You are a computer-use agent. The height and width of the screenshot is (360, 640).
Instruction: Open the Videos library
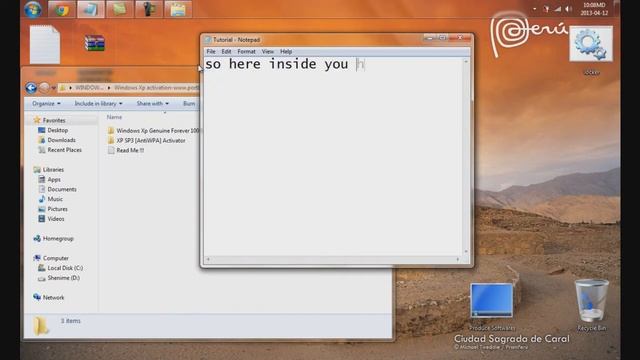pos(56,219)
